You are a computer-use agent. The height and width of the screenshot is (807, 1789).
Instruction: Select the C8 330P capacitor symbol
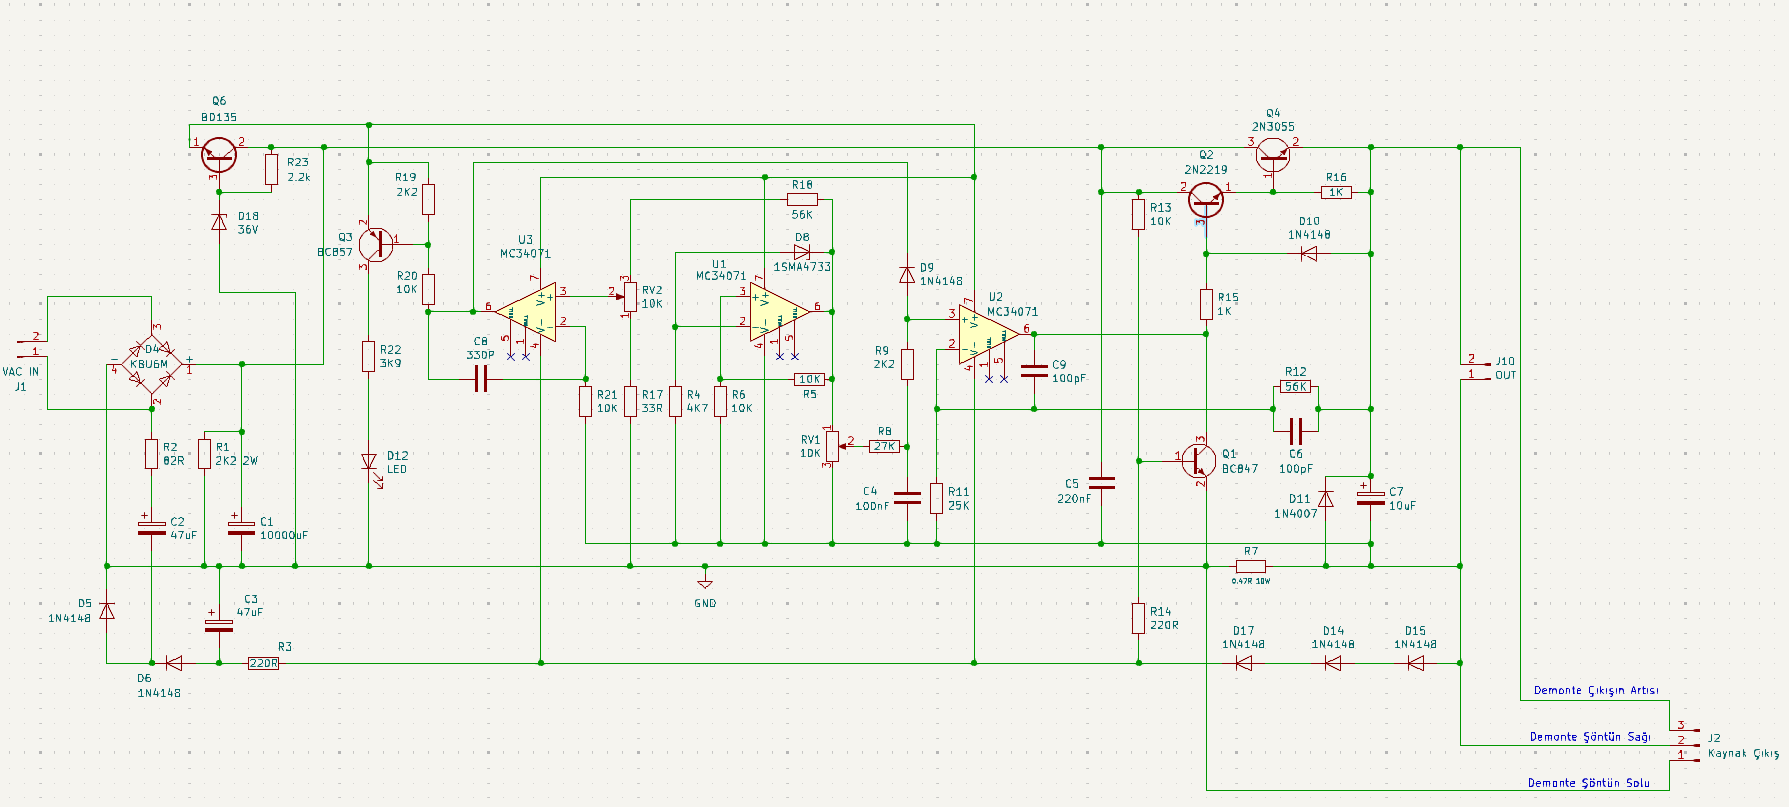(481, 379)
